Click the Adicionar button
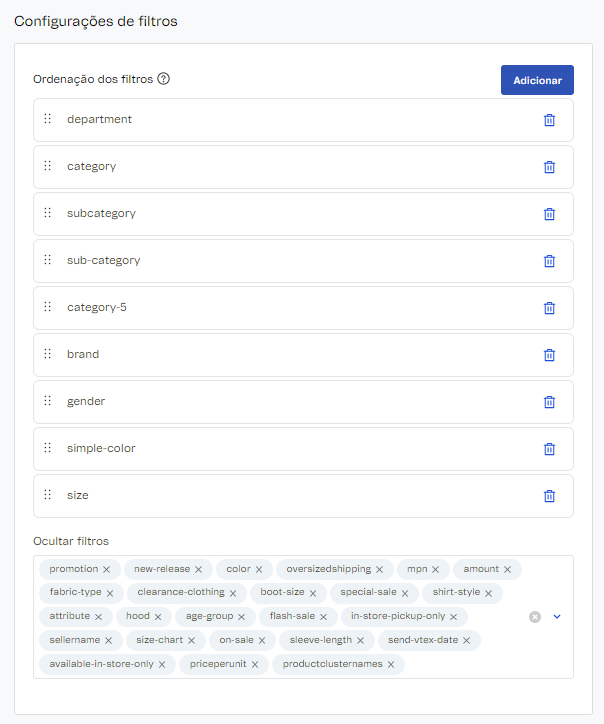Screen dimensions: 604x724 (537, 80)
